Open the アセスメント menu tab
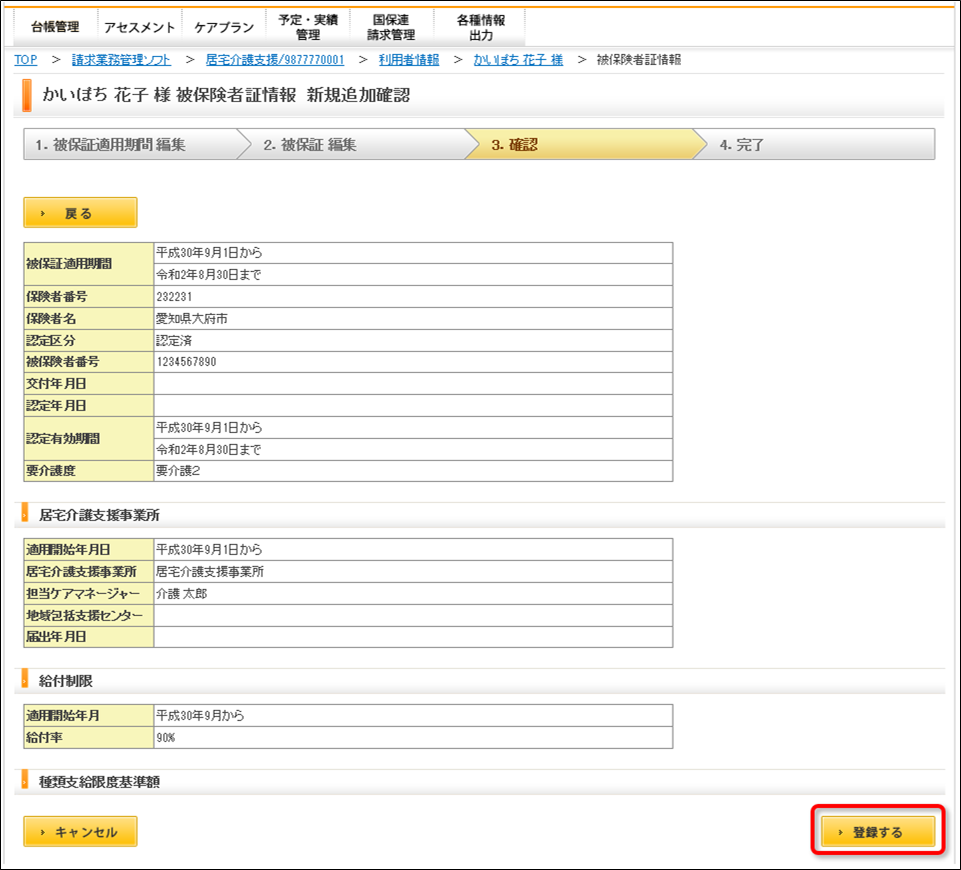This screenshot has width=961, height=870. pos(140,27)
